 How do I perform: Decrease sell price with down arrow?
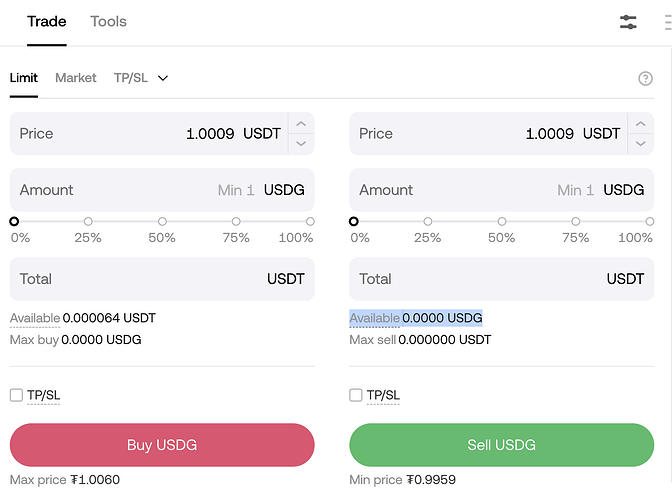(x=641, y=144)
